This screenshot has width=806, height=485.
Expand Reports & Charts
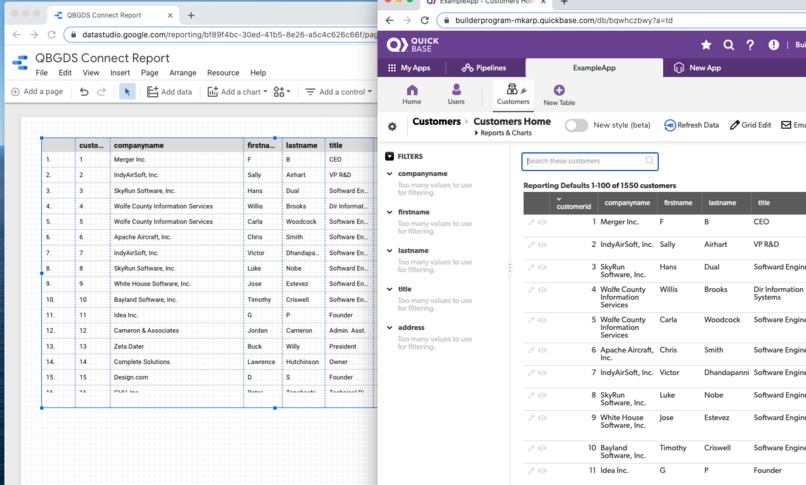point(503,133)
